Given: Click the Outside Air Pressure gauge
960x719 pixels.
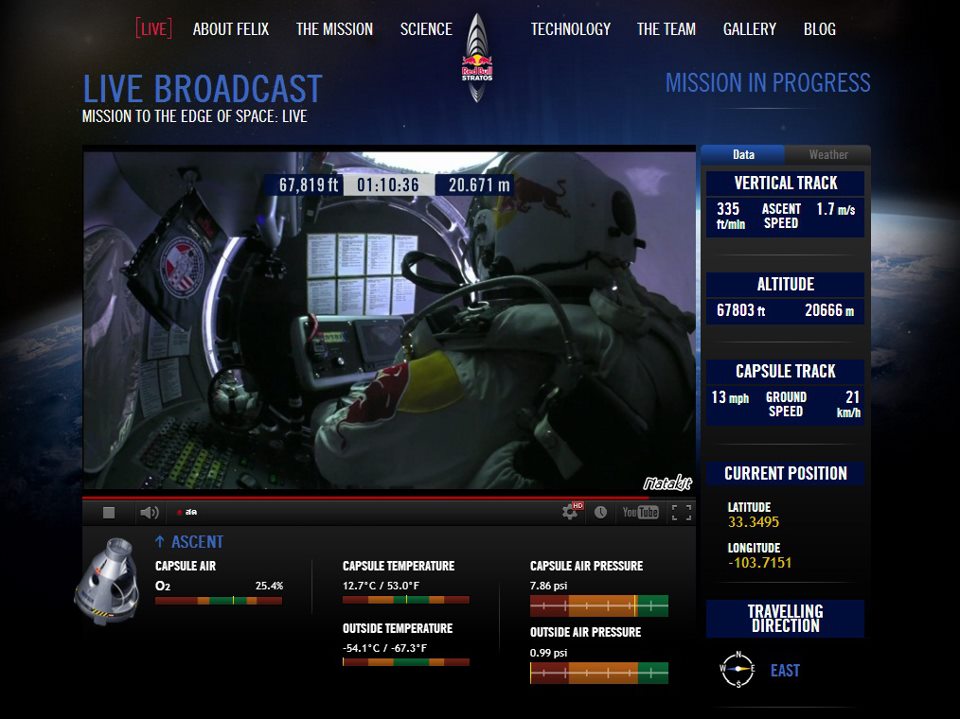Looking at the screenshot, I should (x=599, y=673).
